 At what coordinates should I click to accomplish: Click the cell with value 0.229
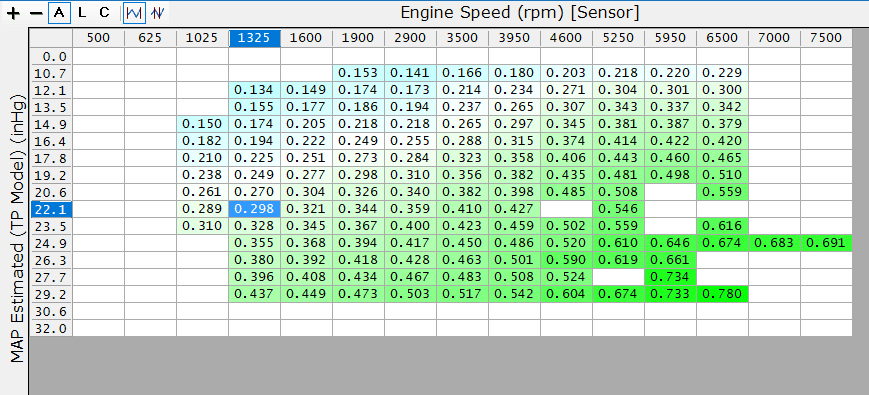723,73
